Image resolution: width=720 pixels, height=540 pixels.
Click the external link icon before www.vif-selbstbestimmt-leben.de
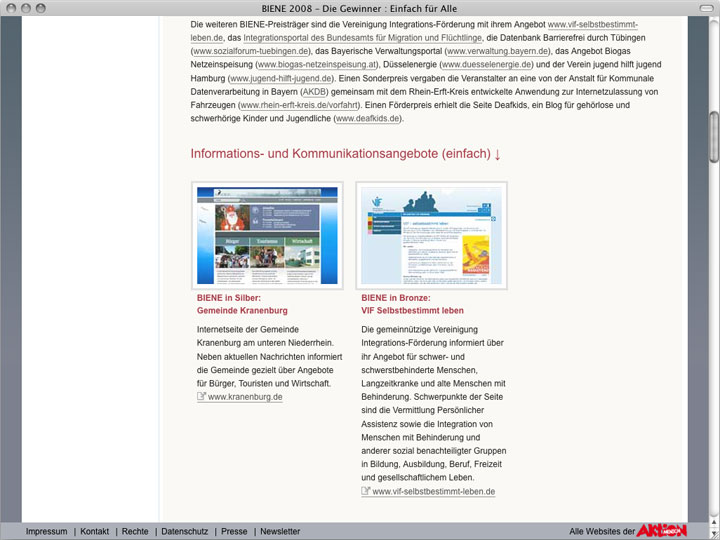point(366,492)
